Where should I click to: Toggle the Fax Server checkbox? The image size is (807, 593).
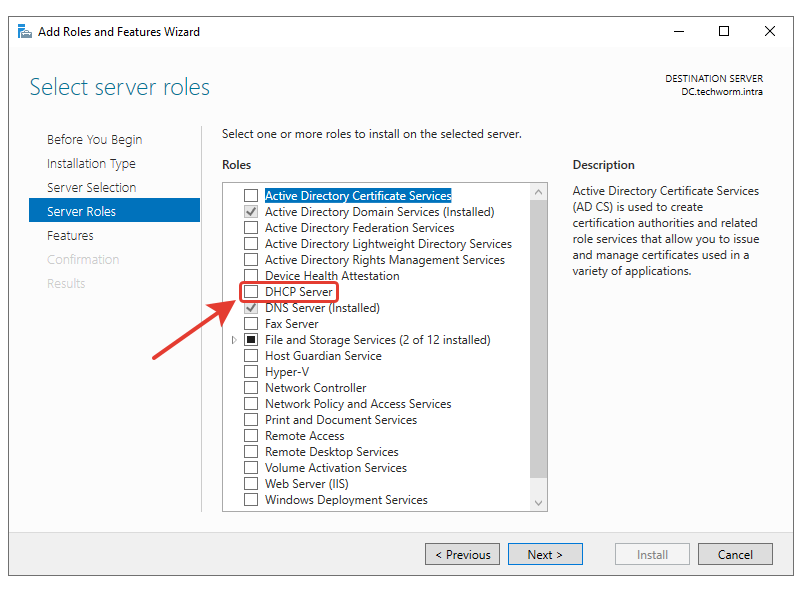coord(251,324)
